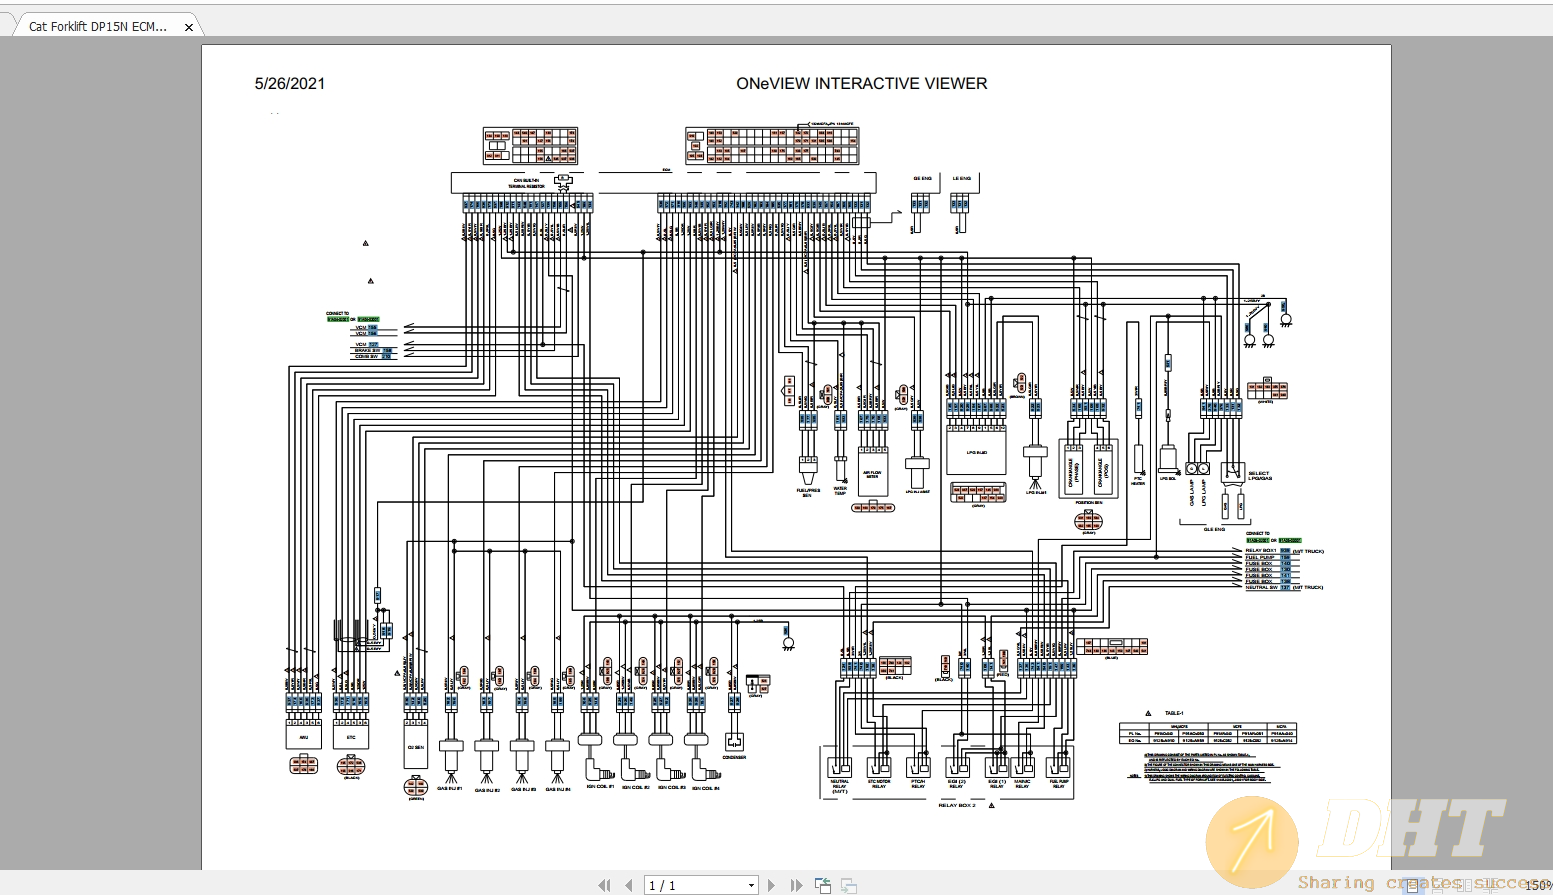Click the NEUTRAL SW connection label
Screen dimensions: 1553x895
click(1262, 587)
